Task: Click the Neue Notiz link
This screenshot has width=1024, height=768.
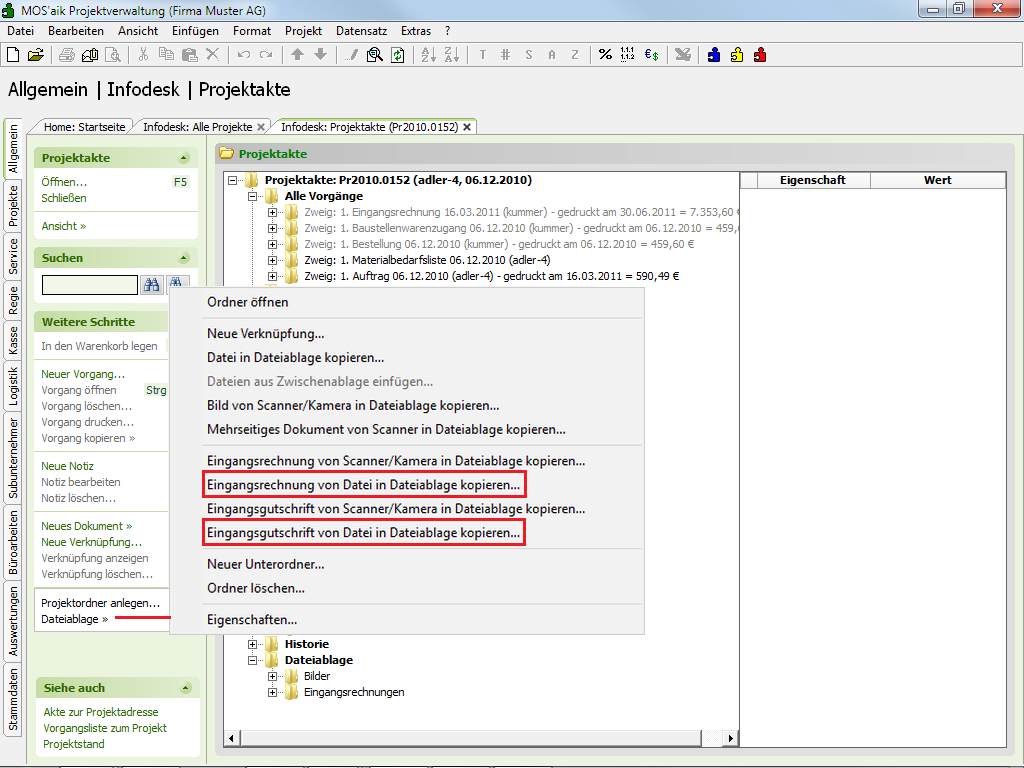Action: point(67,466)
